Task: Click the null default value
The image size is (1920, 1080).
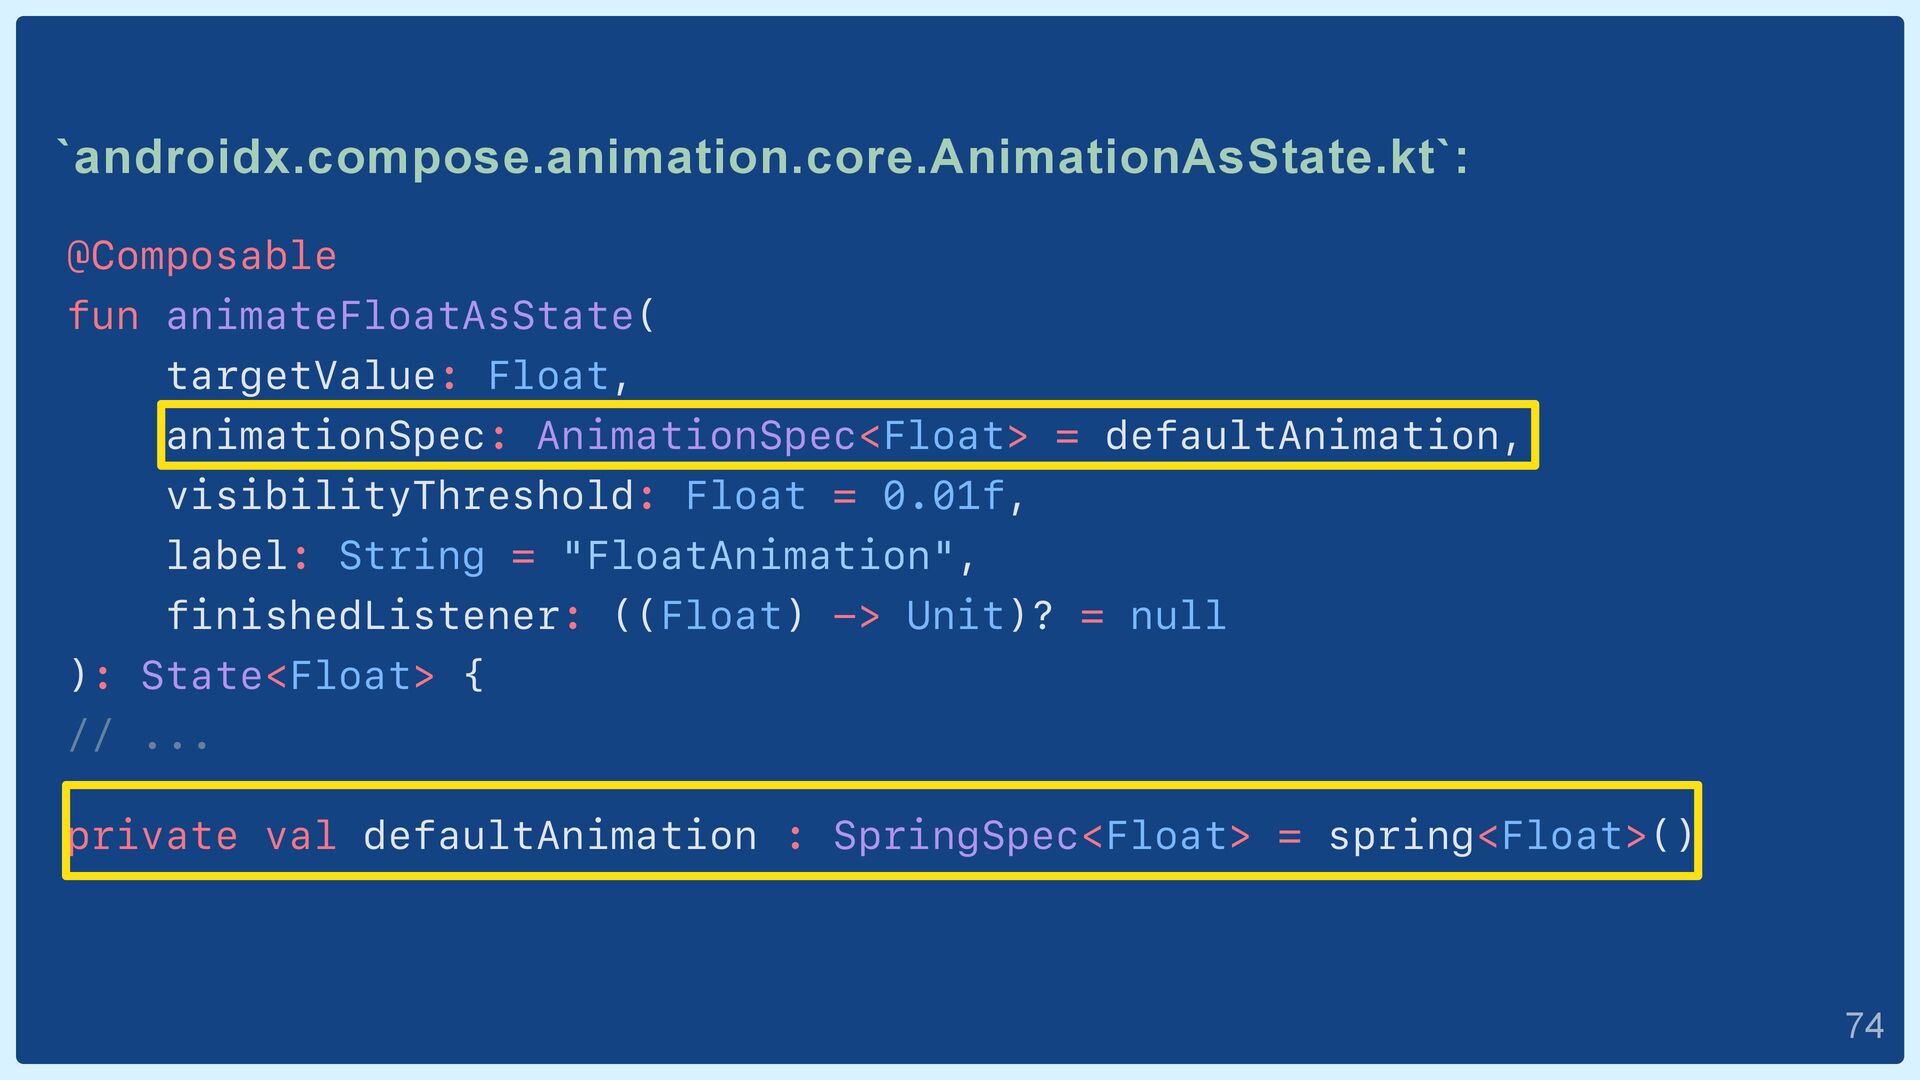Action: click(1177, 616)
